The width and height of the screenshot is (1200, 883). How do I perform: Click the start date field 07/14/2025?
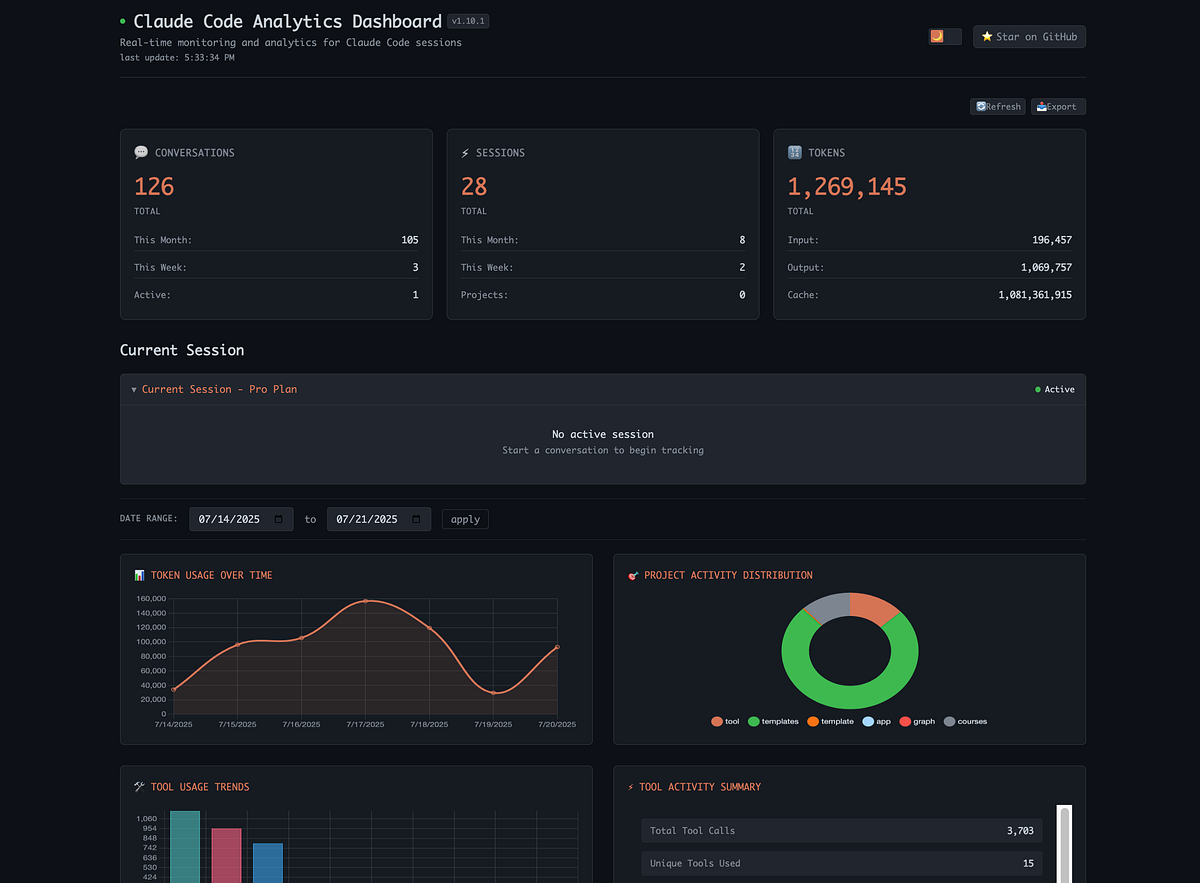(x=229, y=519)
